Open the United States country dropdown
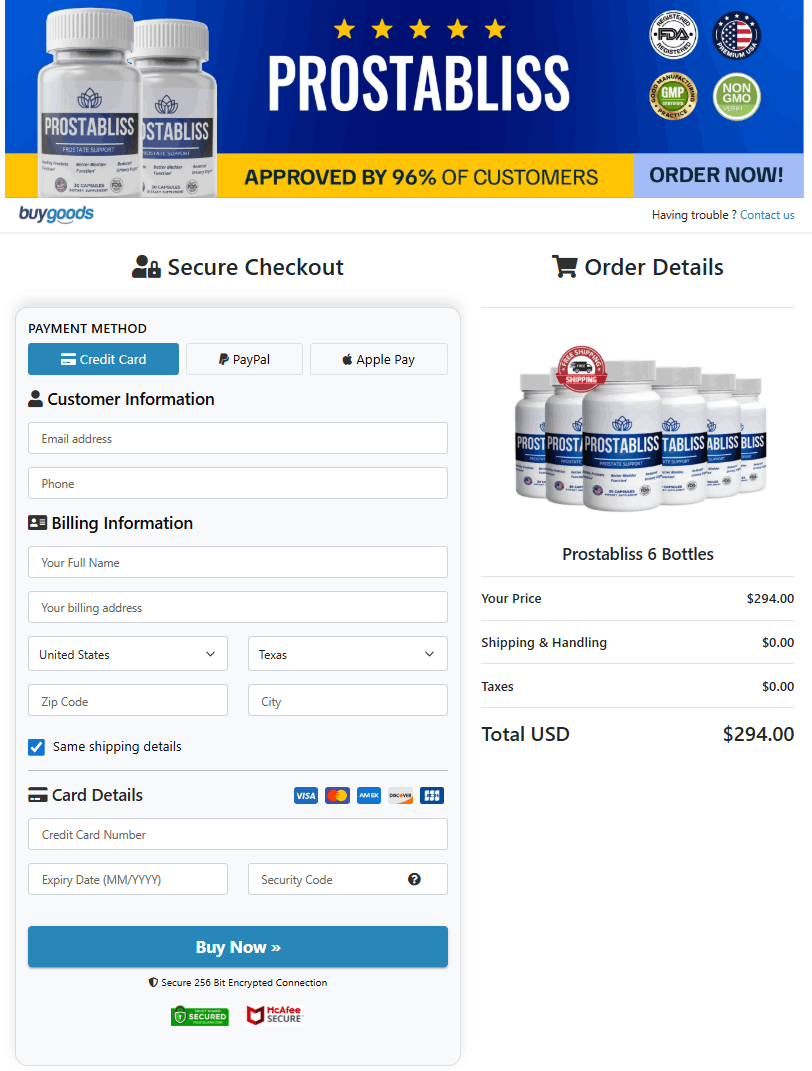This screenshot has width=812, height=1071. [128, 655]
